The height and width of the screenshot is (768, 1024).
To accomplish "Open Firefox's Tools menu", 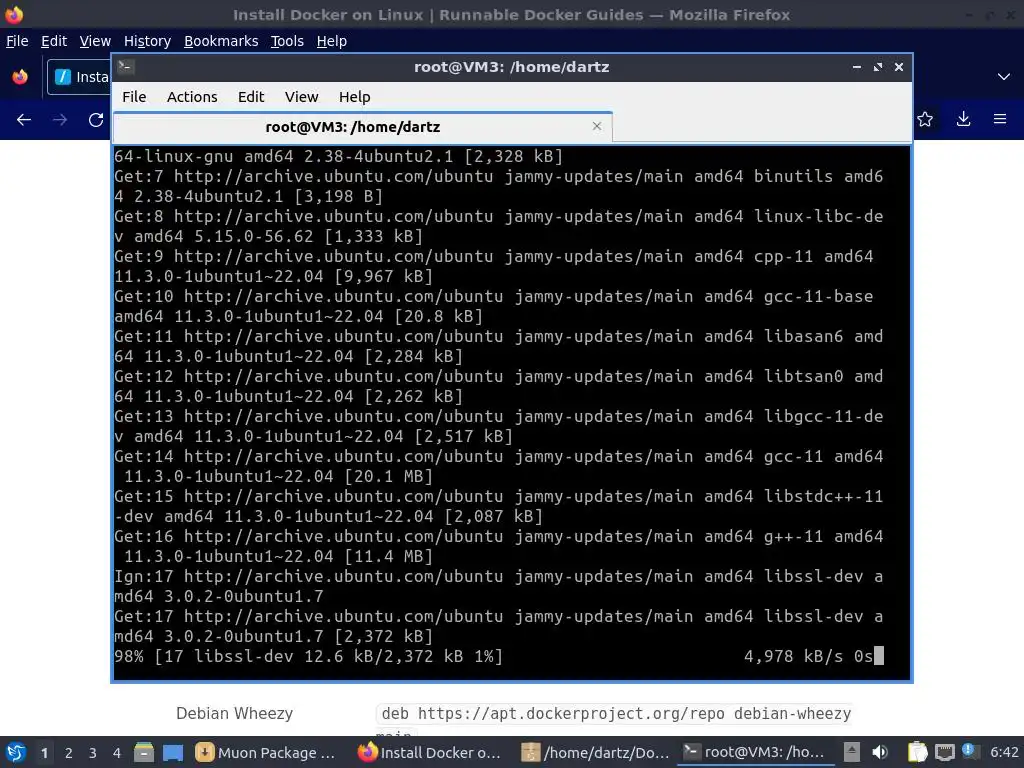I will pos(287,41).
